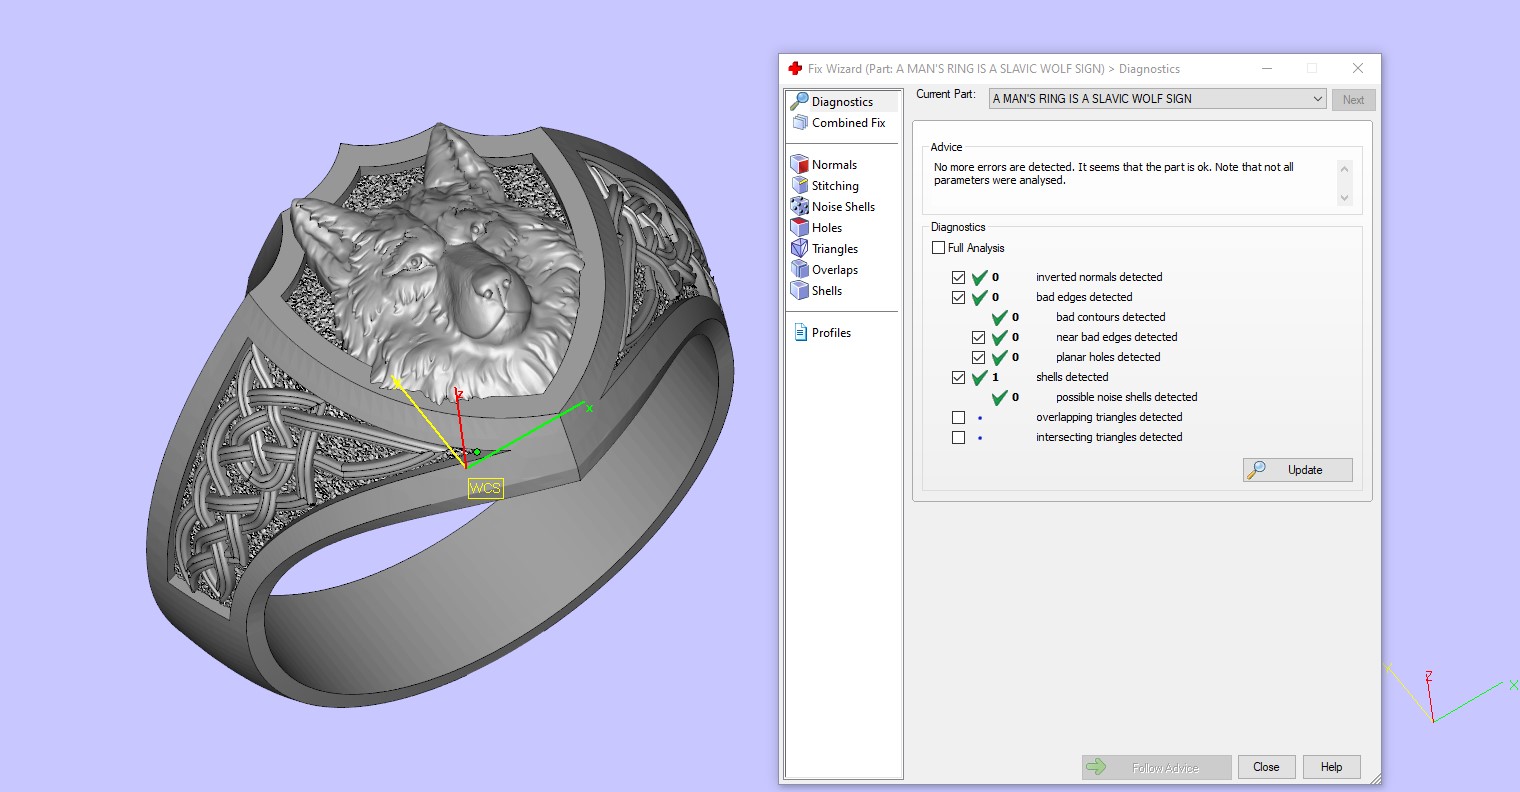Image resolution: width=1520 pixels, height=792 pixels.
Task: Click the WCS label in the viewport
Action: [485, 489]
